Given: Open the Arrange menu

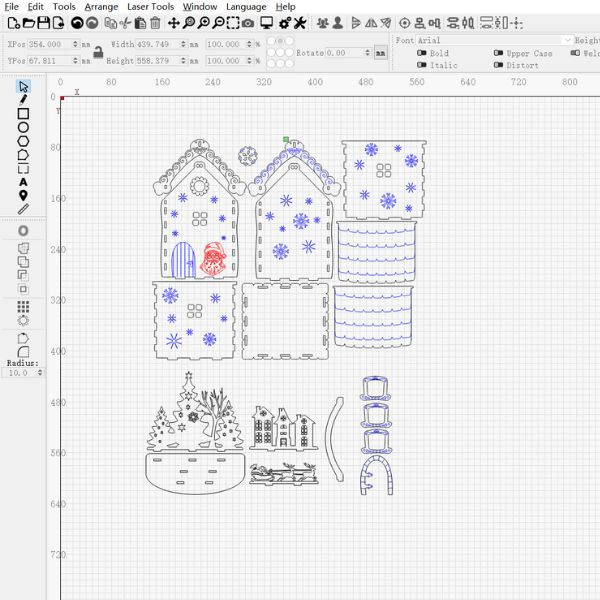Looking at the screenshot, I should coord(101,7).
